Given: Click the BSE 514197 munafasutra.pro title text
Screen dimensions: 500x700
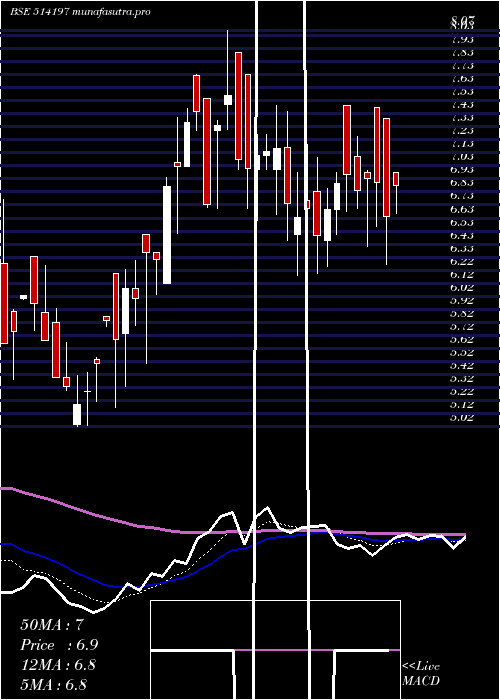Looking at the screenshot, I should point(80,12).
